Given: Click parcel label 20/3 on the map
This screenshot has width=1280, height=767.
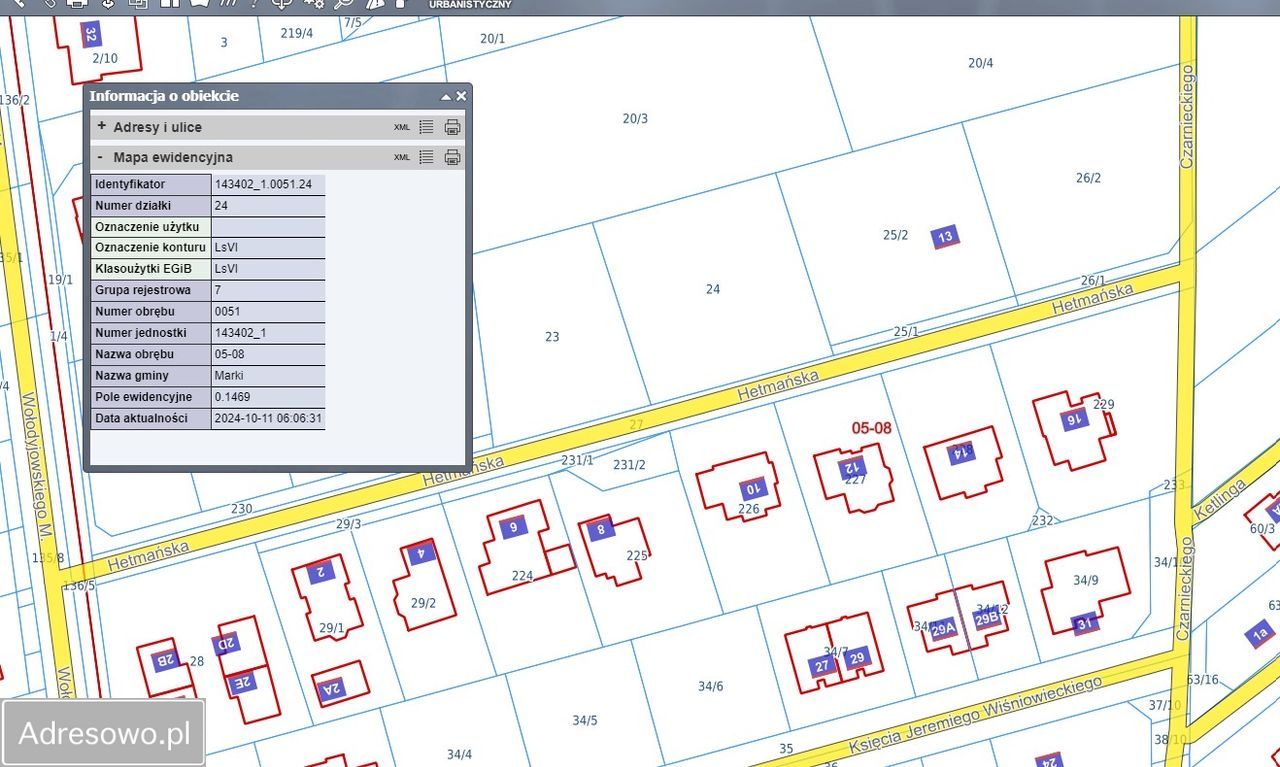Looking at the screenshot, I should click(635, 118).
